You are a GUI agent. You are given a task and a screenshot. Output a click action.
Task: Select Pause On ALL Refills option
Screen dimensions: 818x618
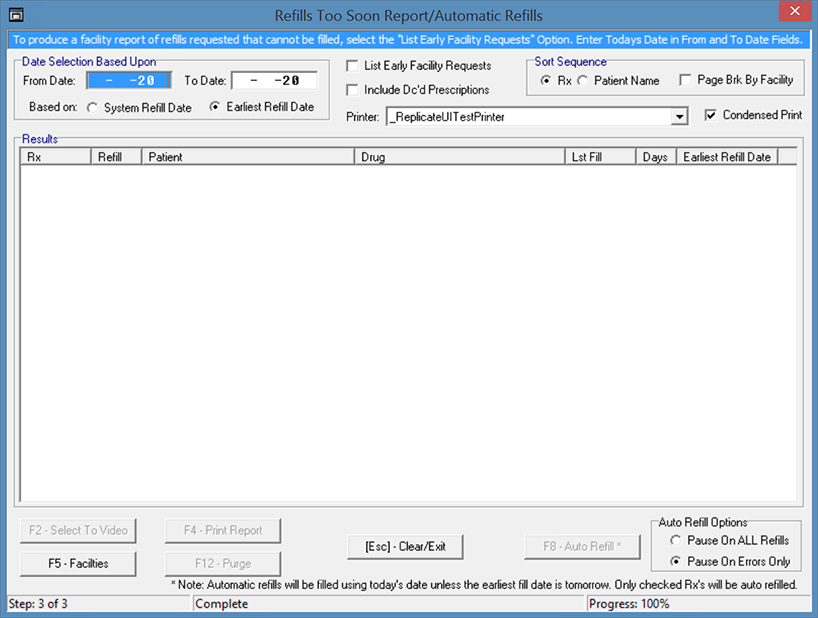675,541
